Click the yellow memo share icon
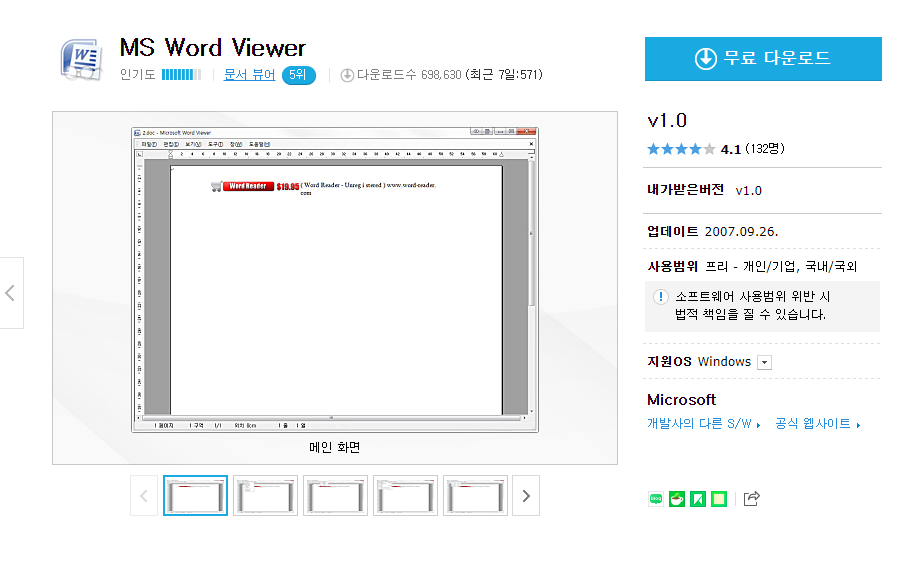 pos(718,499)
